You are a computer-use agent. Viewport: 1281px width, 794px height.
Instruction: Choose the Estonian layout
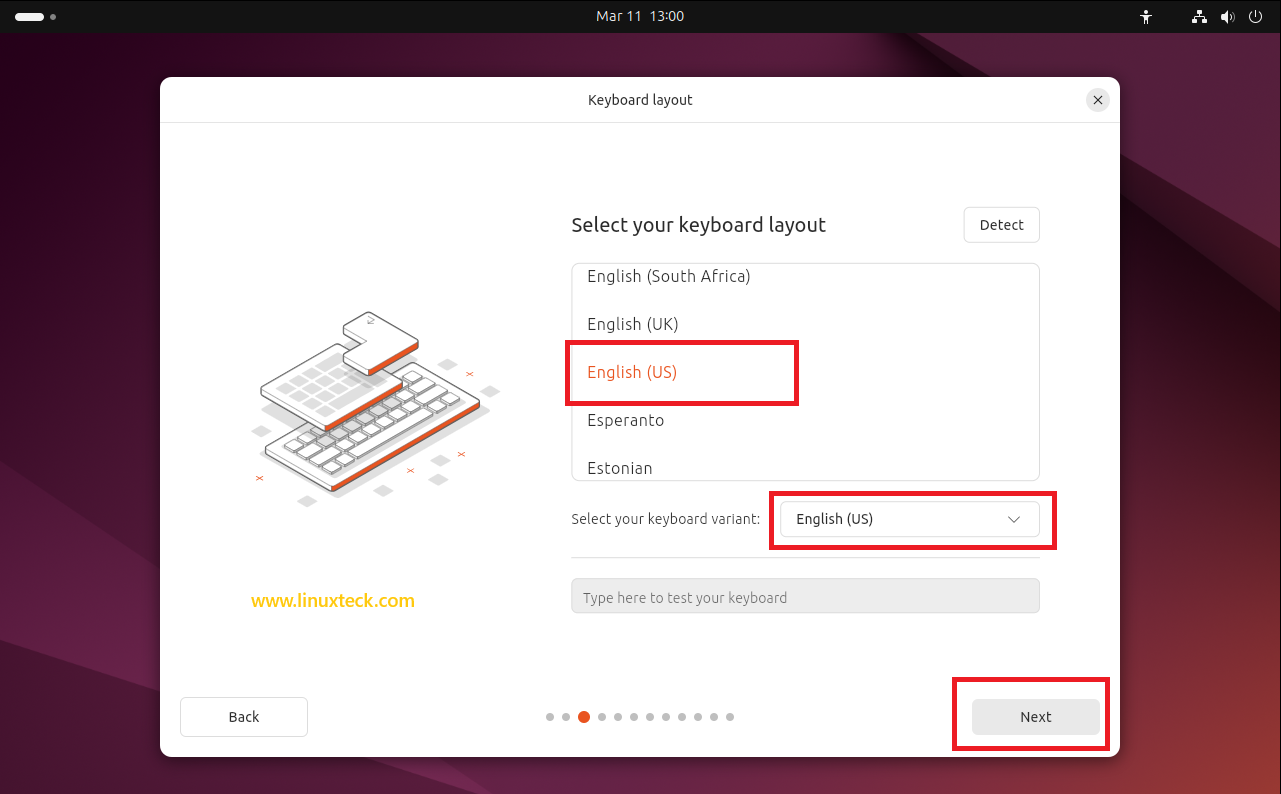tap(619, 467)
